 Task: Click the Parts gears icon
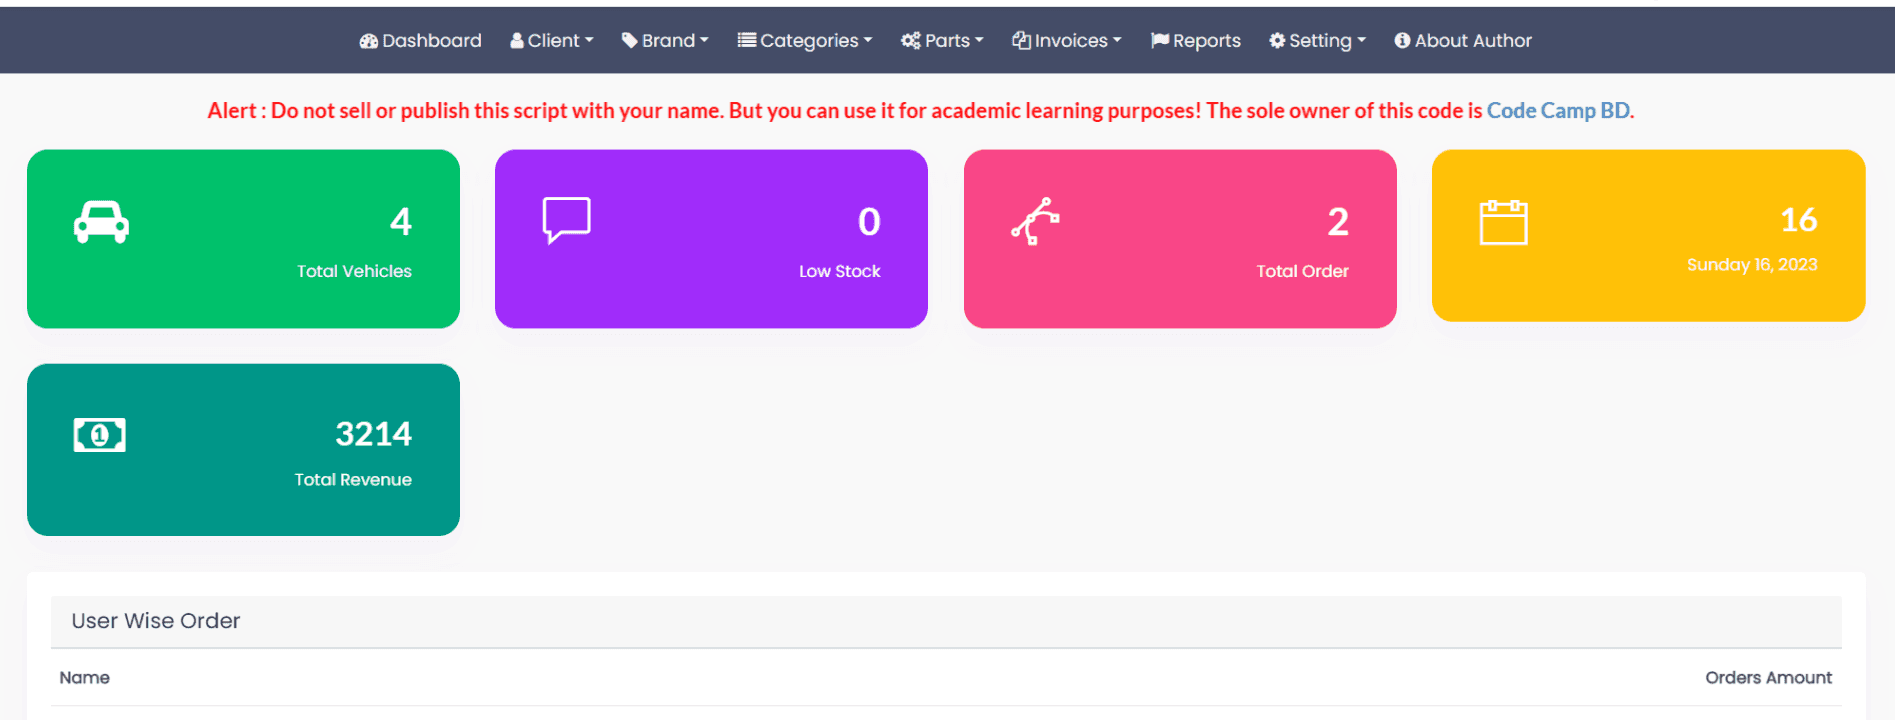[x=910, y=41]
